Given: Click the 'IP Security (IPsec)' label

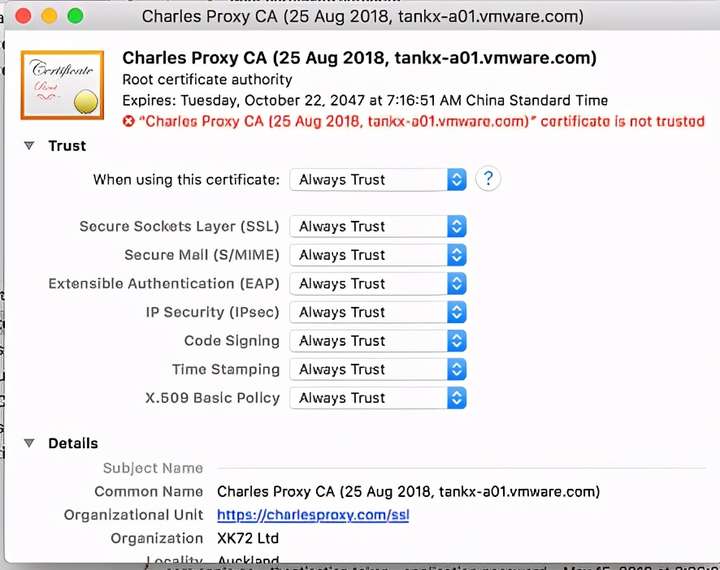Looking at the screenshot, I should point(213,312).
